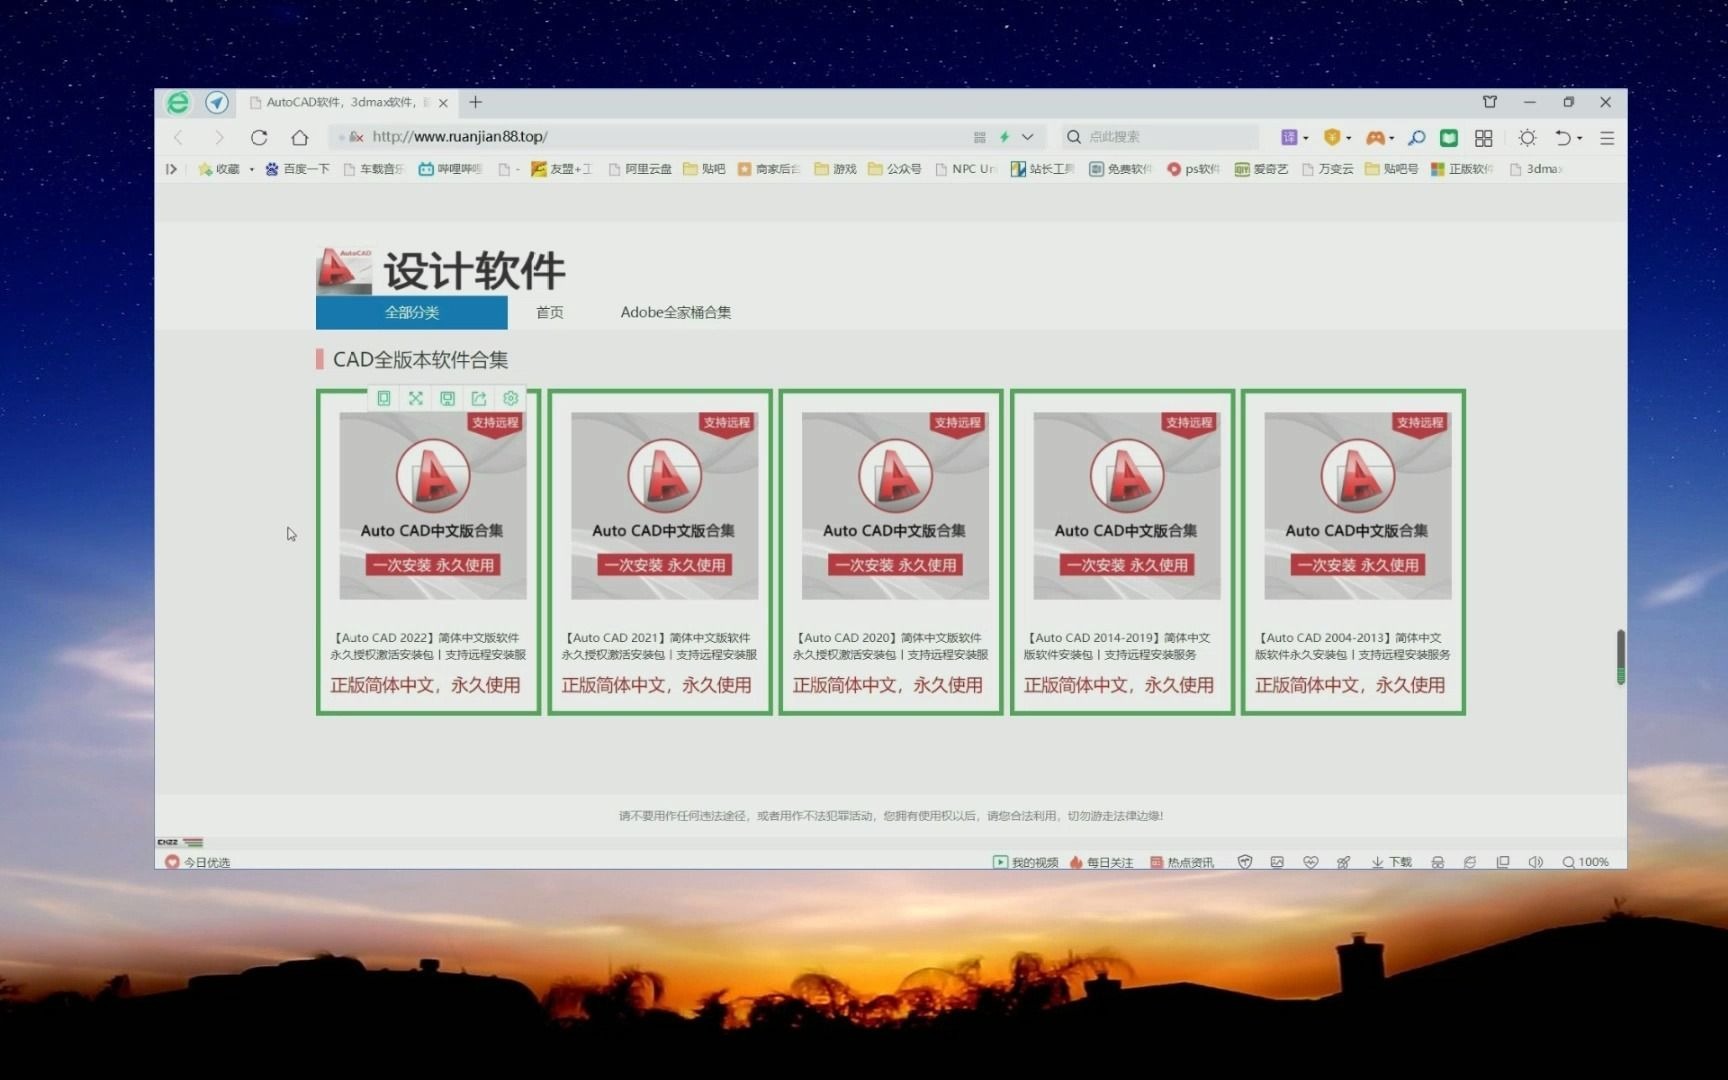Open the 游戏 bookmark folder

click(x=836, y=169)
